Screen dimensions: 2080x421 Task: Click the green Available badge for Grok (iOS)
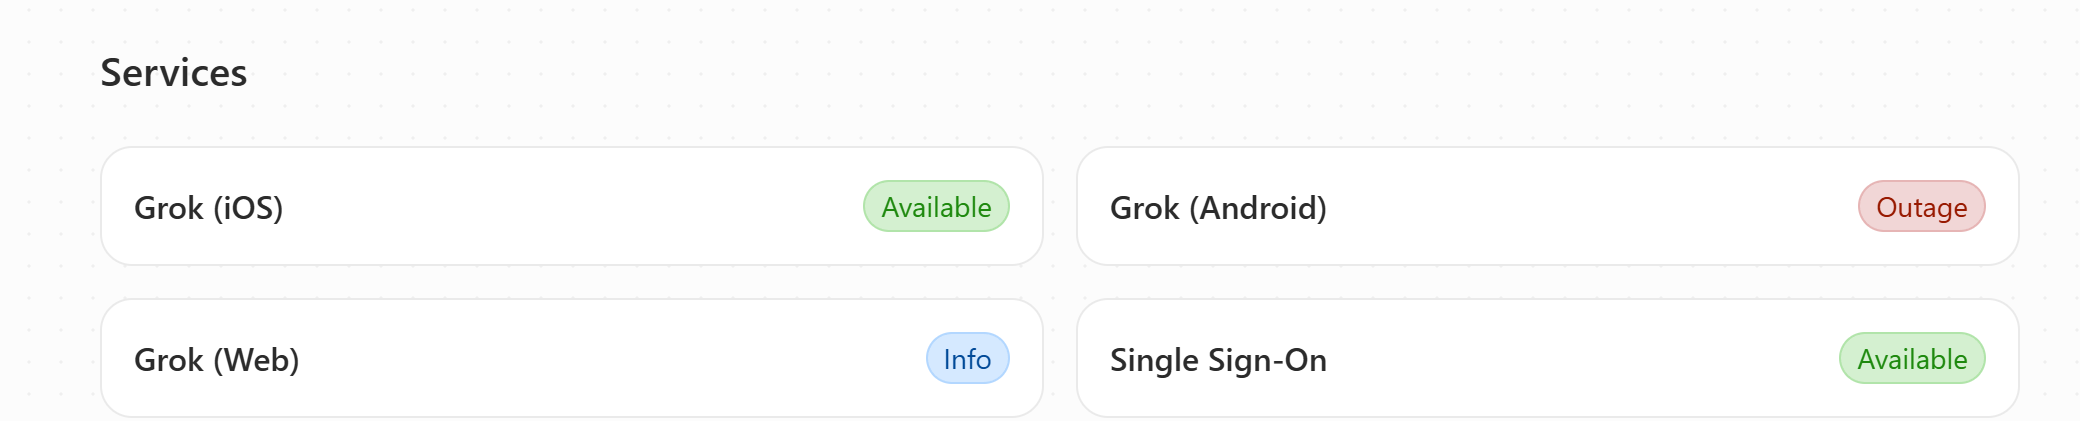936,207
